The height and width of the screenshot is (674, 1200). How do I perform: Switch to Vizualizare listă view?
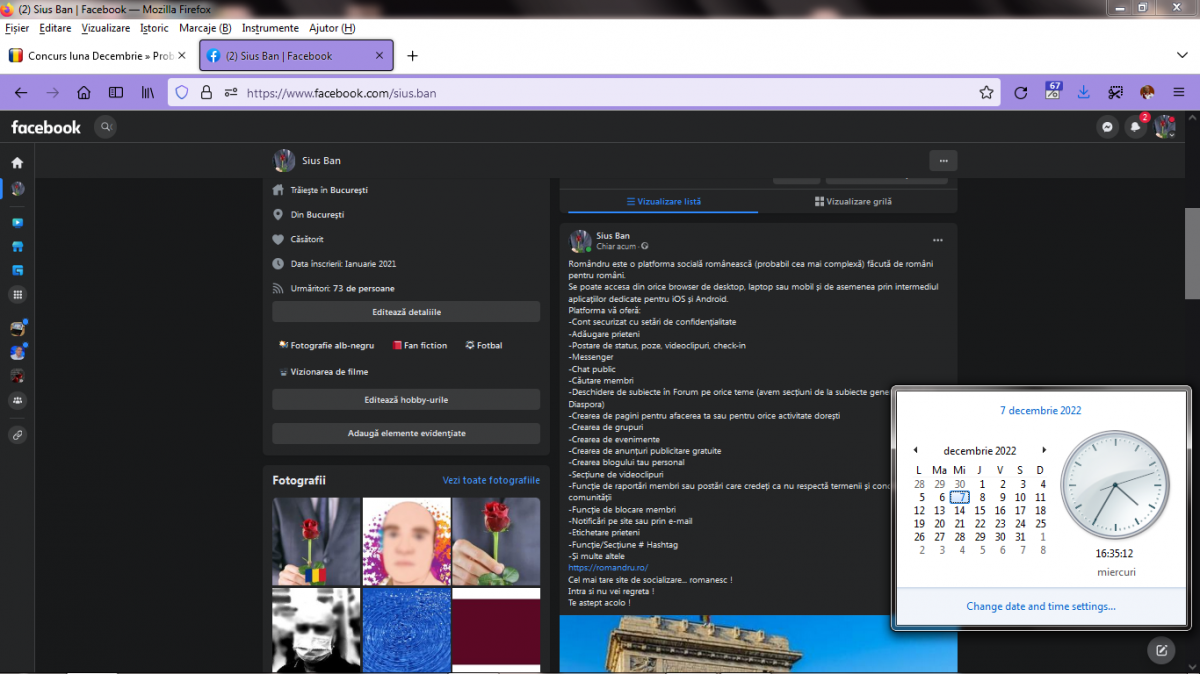[663, 201]
